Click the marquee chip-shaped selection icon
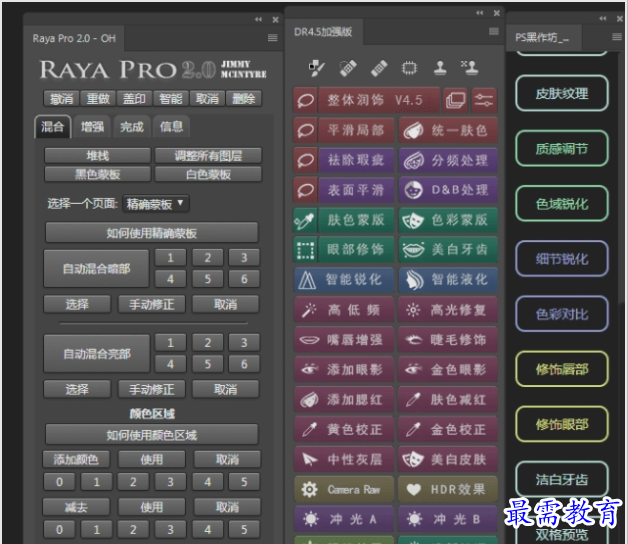 [409, 68]
